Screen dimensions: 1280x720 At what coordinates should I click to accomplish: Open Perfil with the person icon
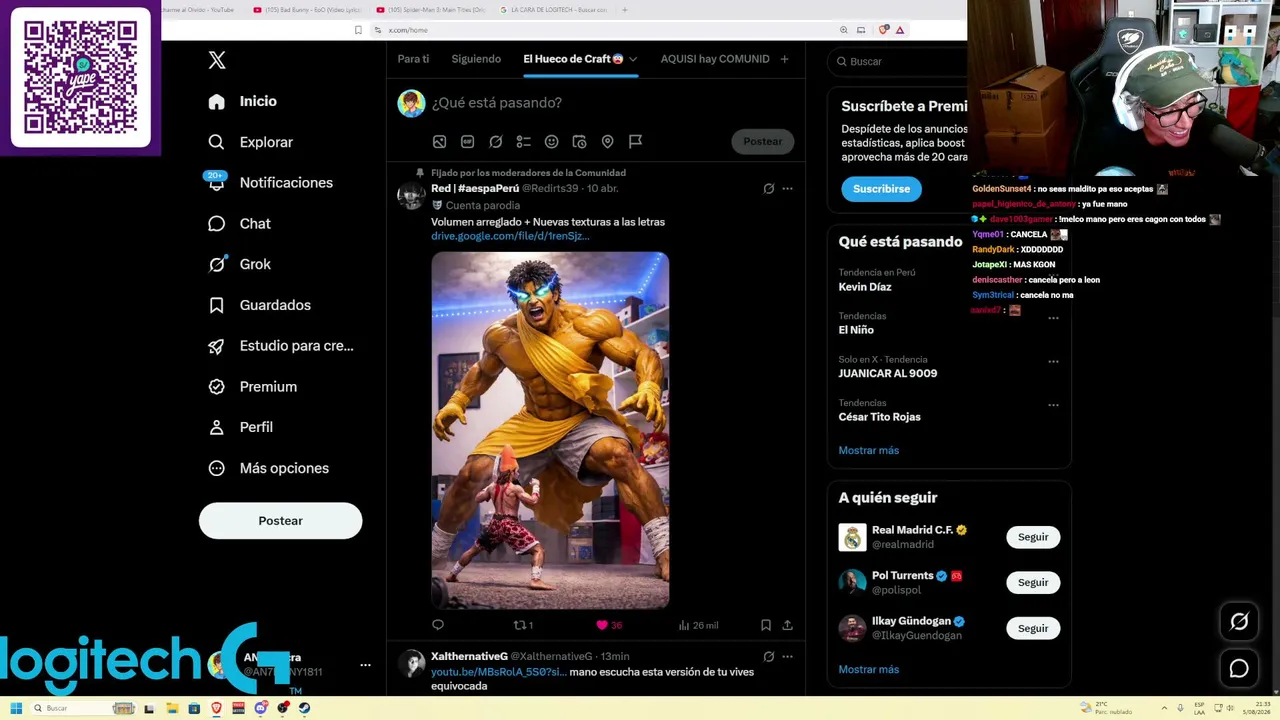pyautogui.click(x=217, y=427)
